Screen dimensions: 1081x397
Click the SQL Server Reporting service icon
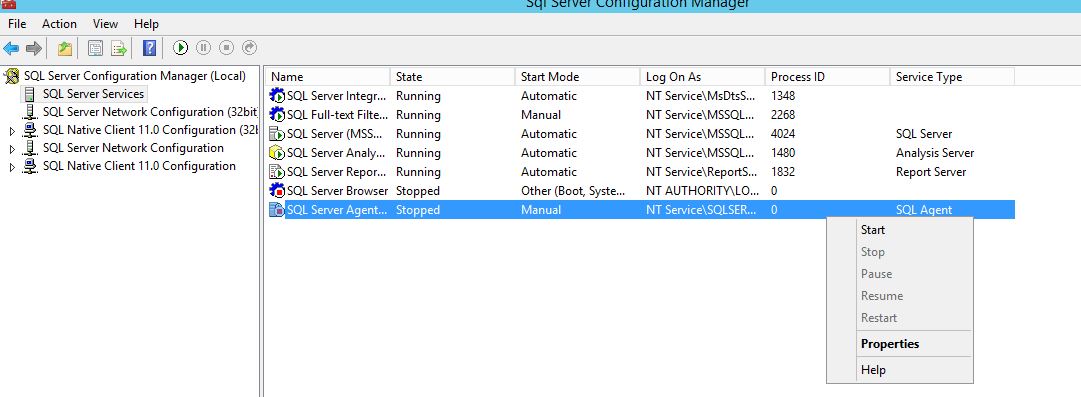click(277, 172)
